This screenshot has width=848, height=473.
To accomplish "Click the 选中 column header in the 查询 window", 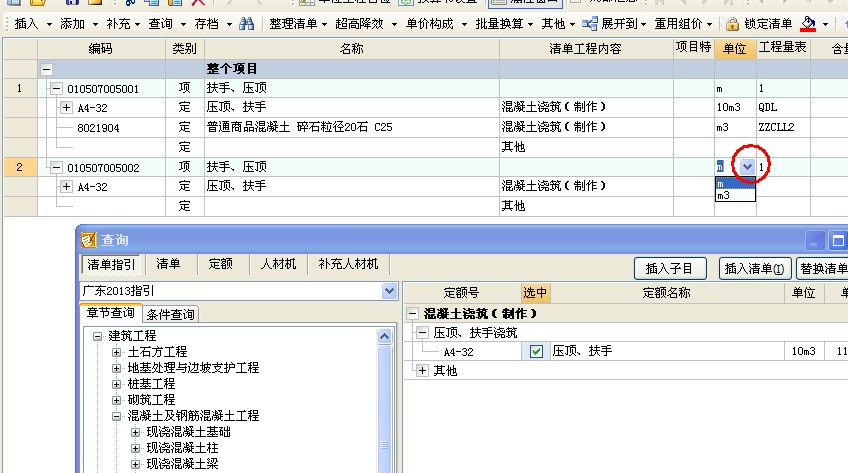I will [535, 293].
